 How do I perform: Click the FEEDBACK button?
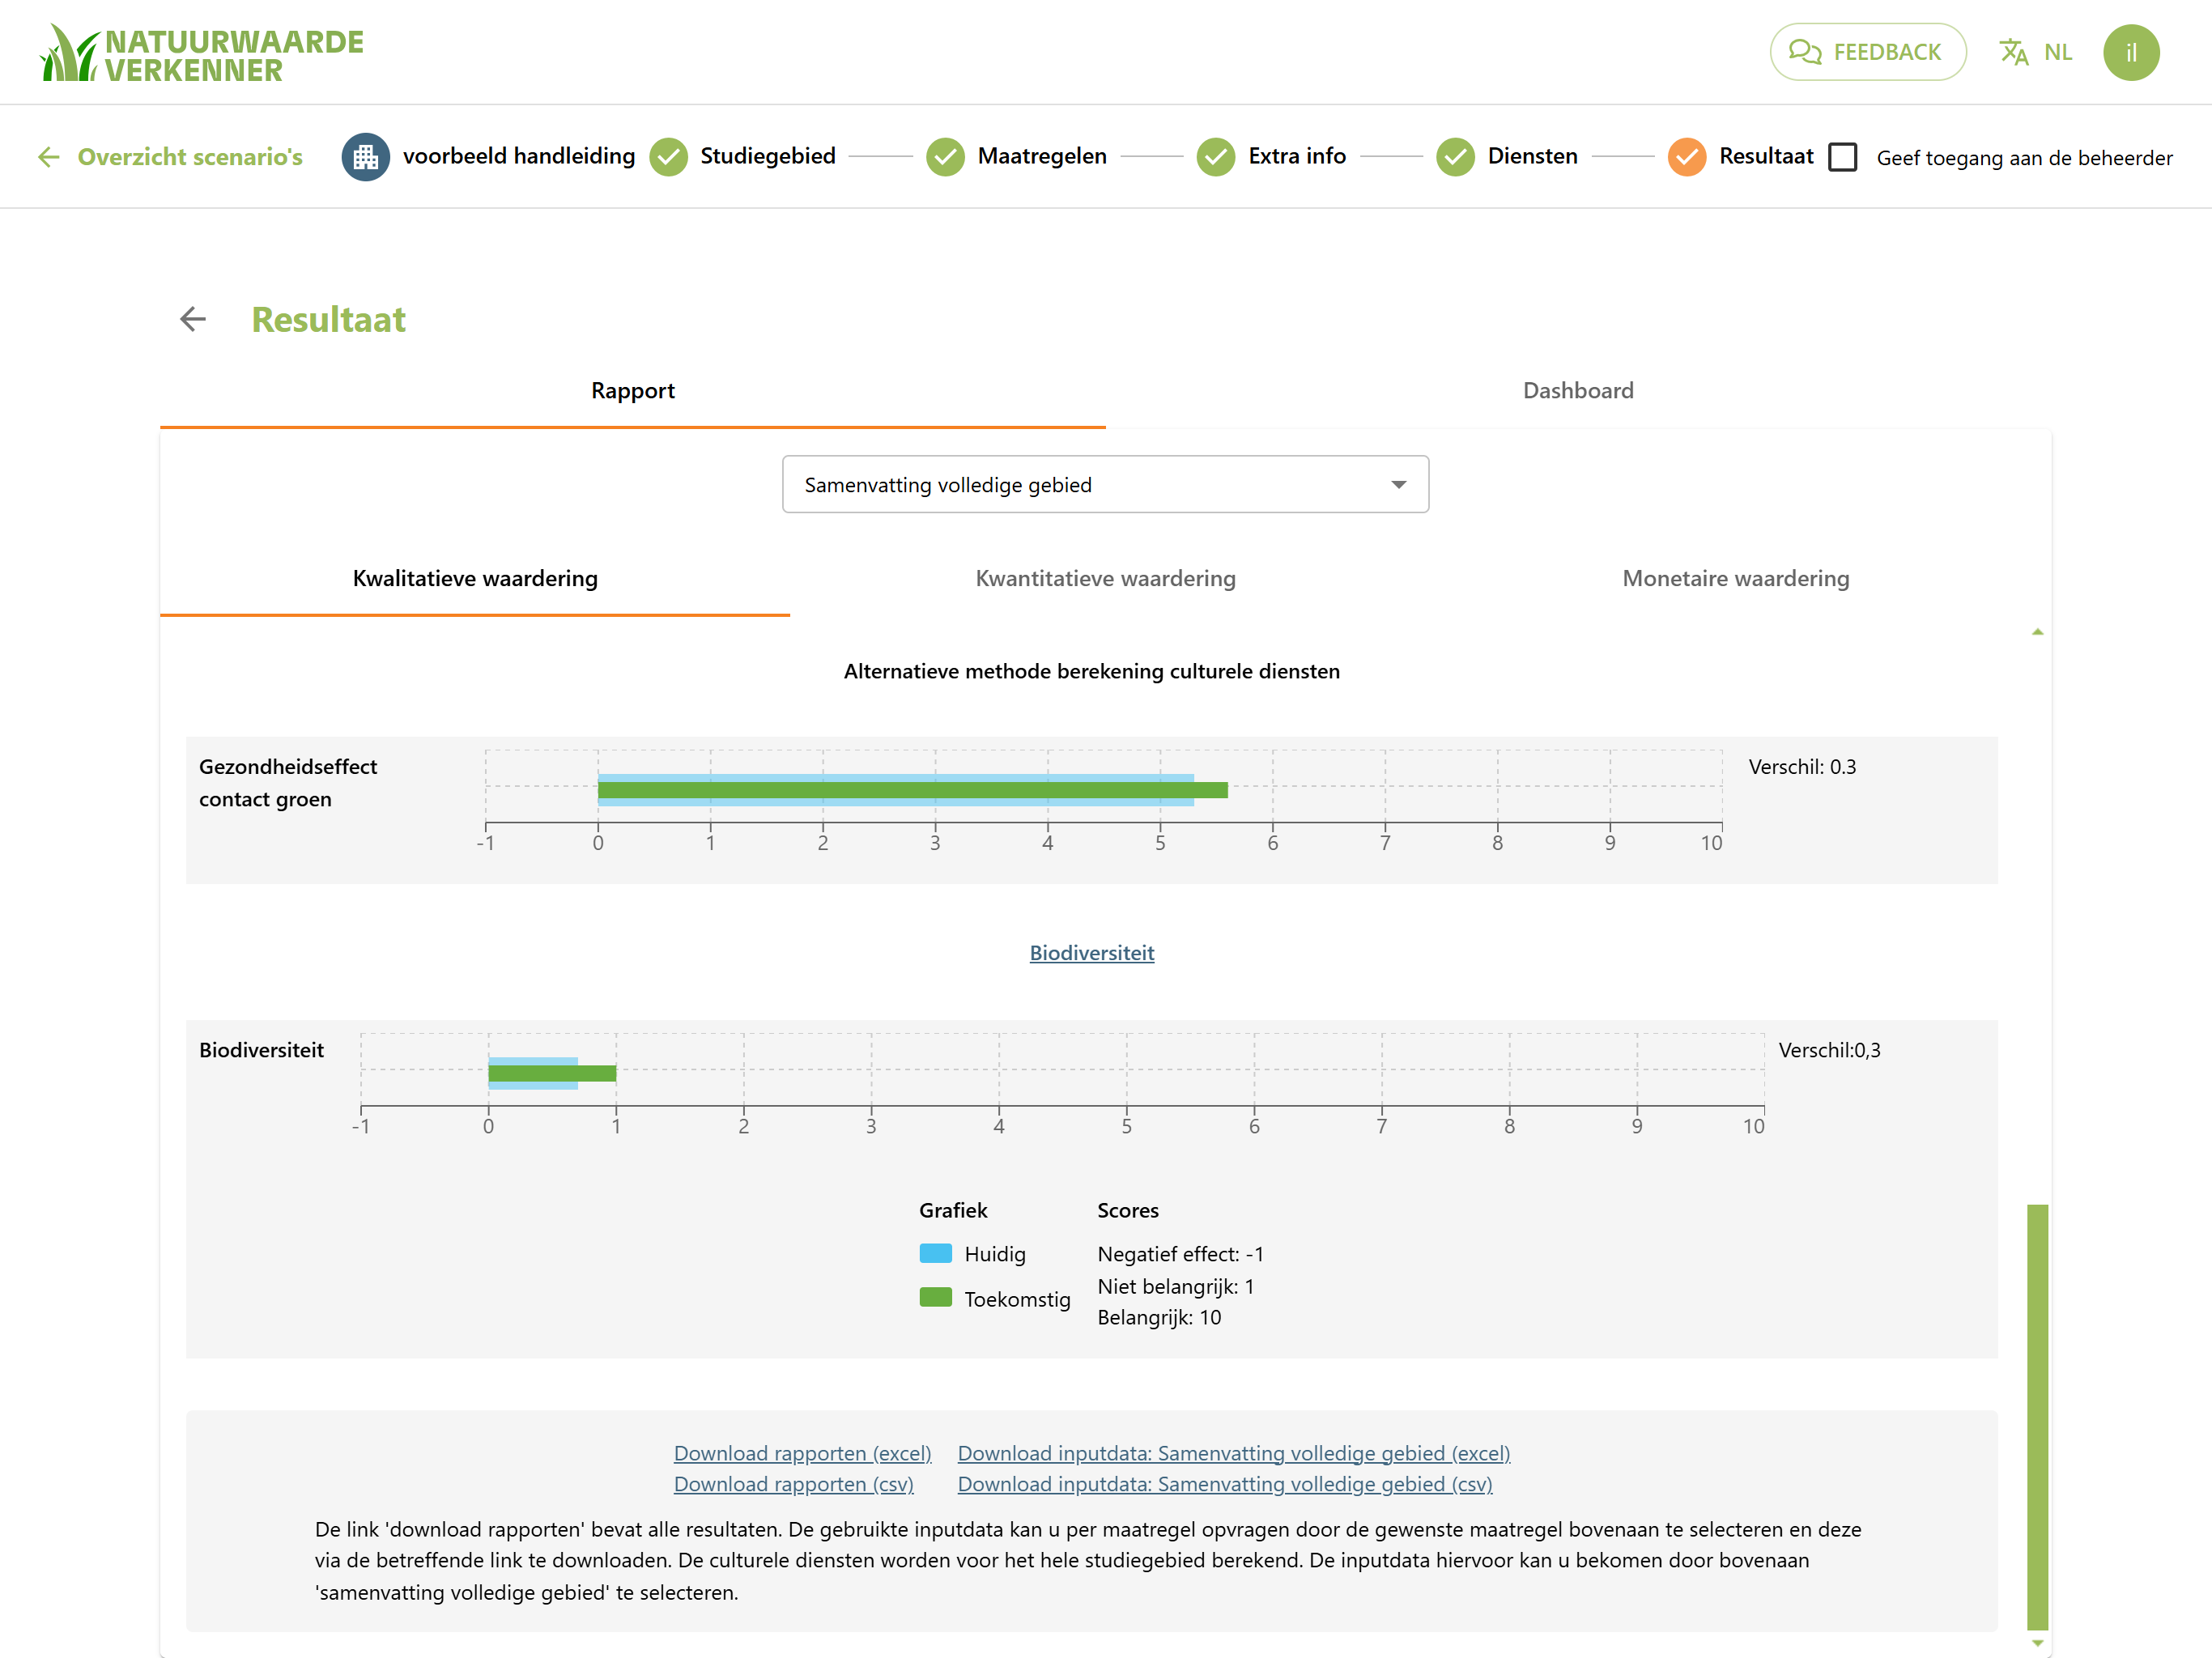[x=1867, y=52]
